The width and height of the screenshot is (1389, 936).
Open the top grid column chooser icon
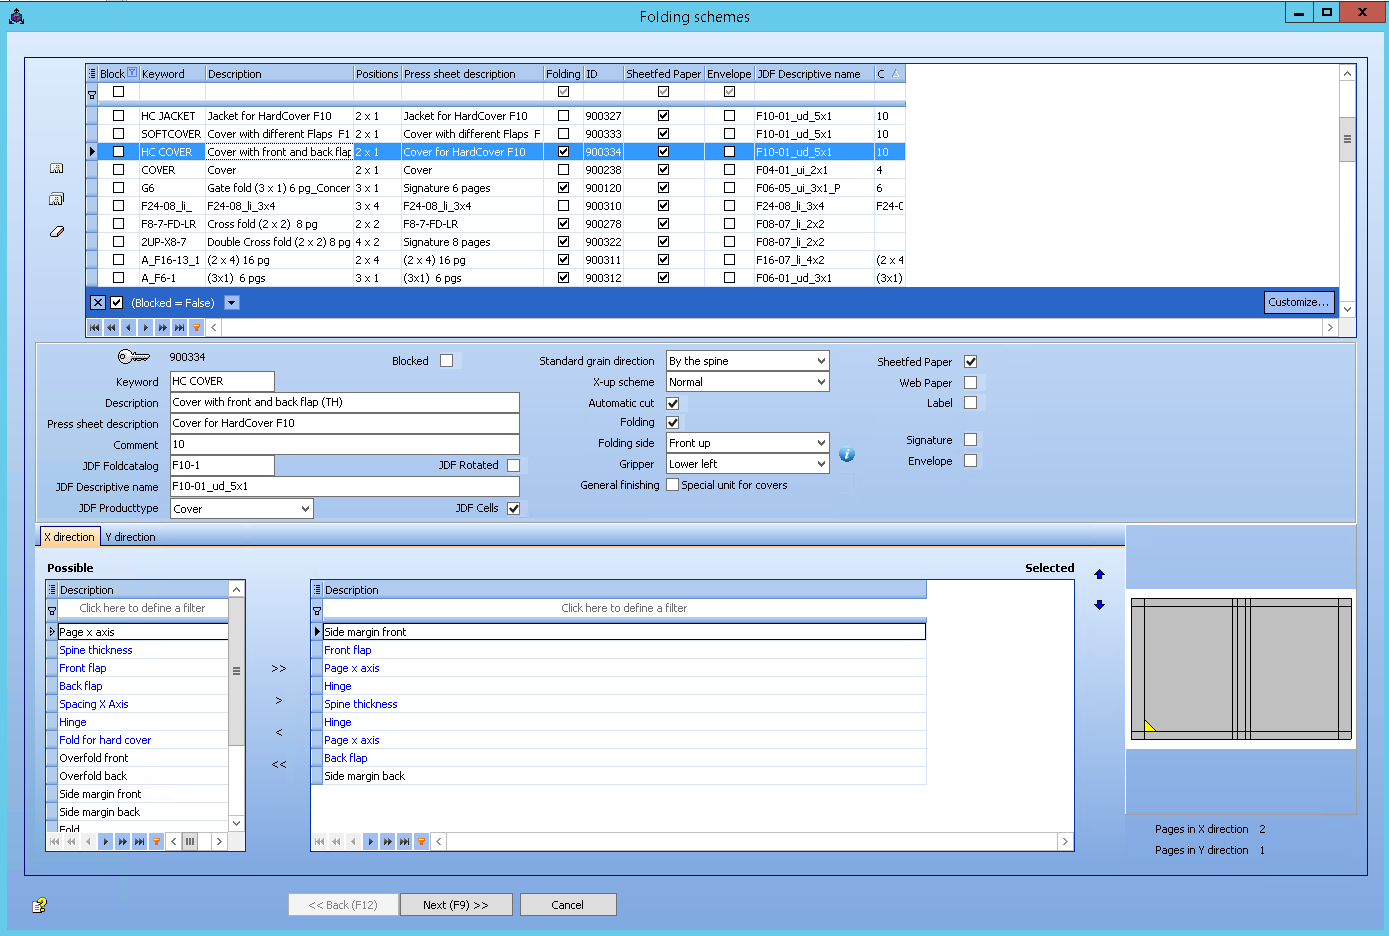pyautogui.click(x=92, y=74)
